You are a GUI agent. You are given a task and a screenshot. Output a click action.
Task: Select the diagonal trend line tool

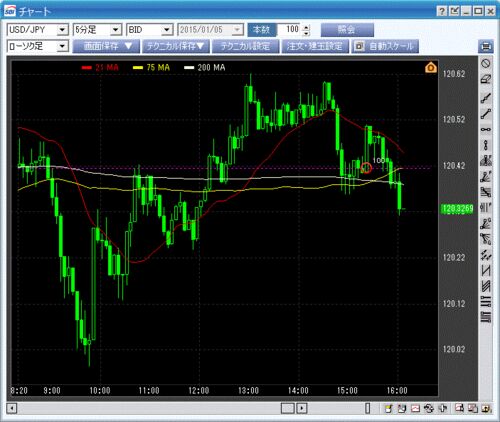tap(486, 114)
